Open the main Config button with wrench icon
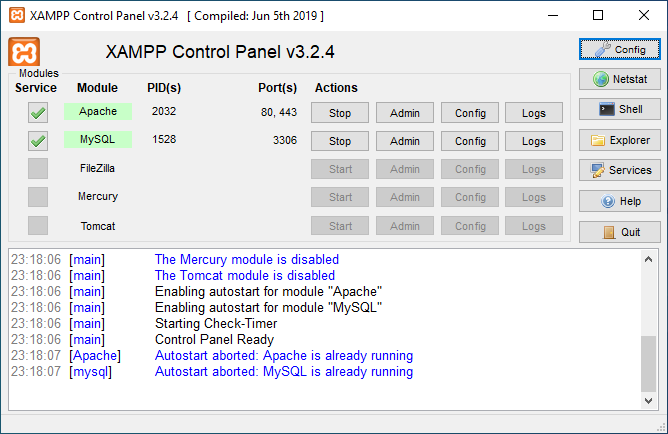The height and width of the screenshot is (434, 668). [x=619, y=49]
